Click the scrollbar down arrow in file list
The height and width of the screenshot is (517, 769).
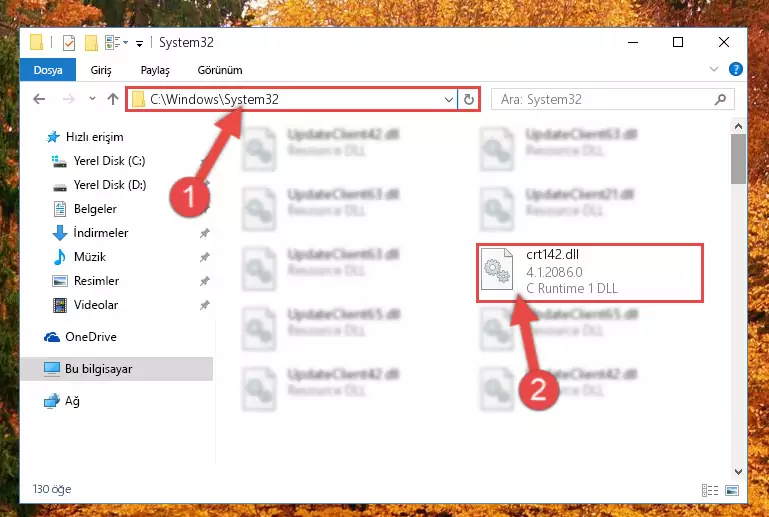(738, 472)
